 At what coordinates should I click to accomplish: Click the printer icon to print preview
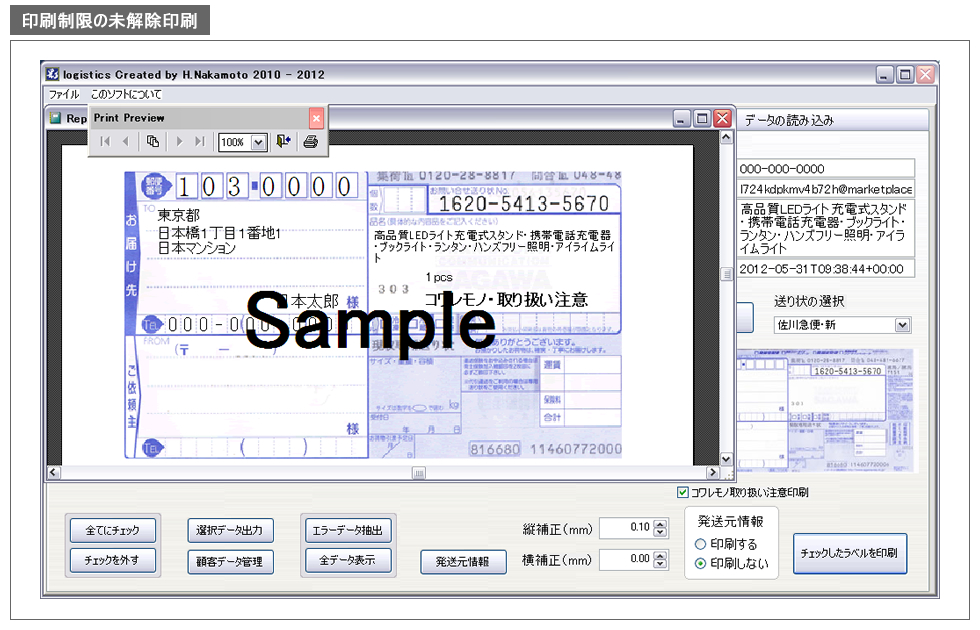(x=312, y=141)
